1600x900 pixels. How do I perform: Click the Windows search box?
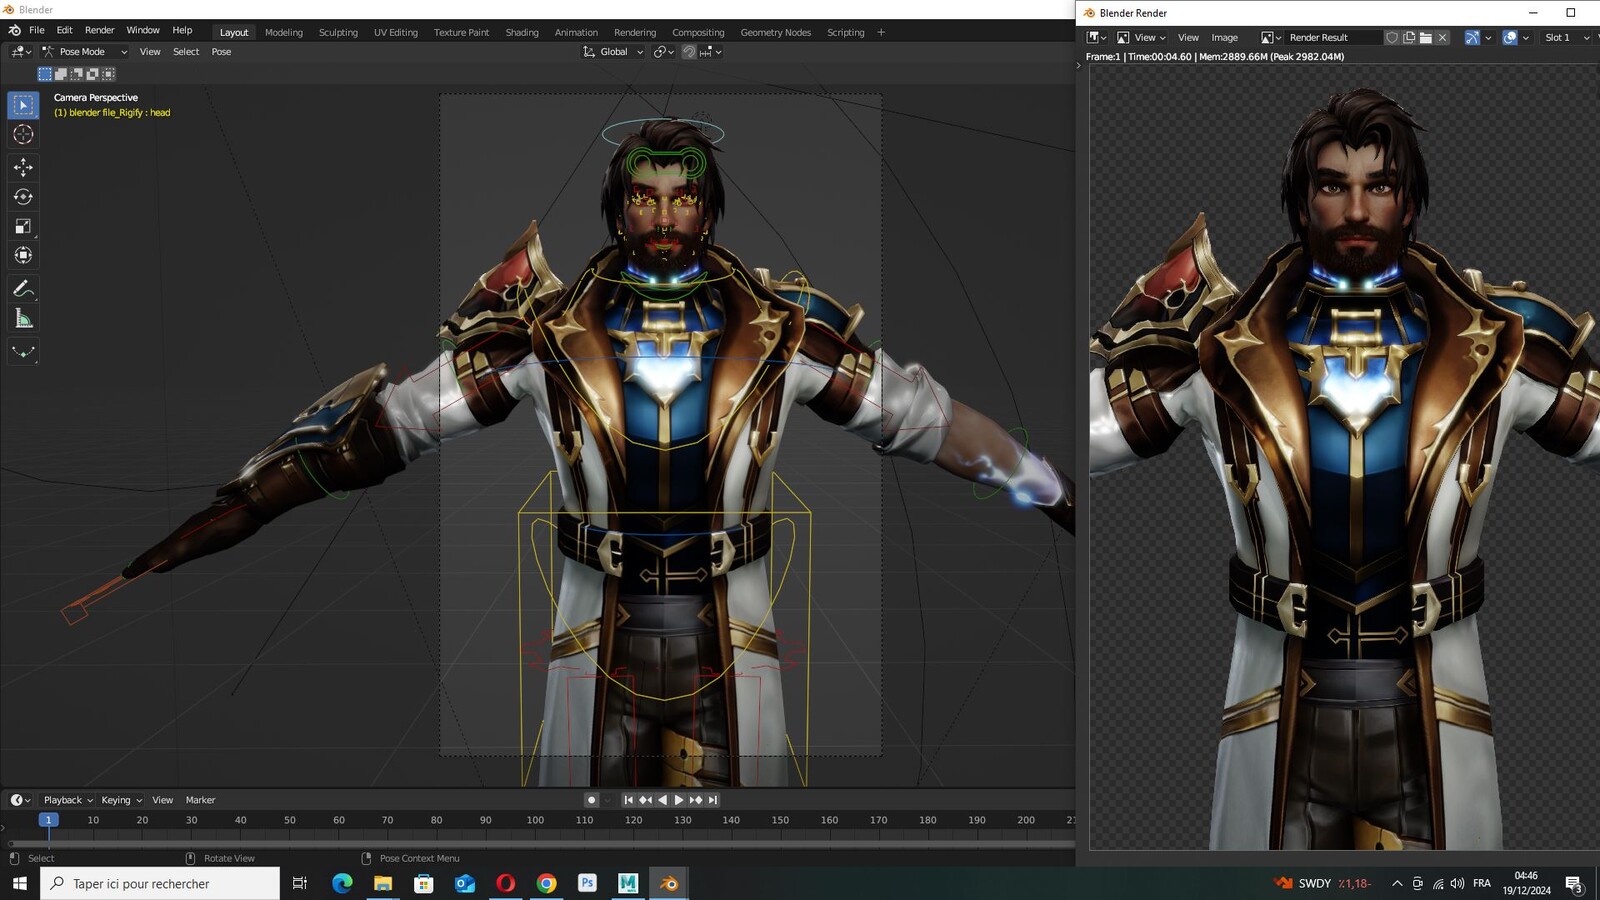[160, 883]
